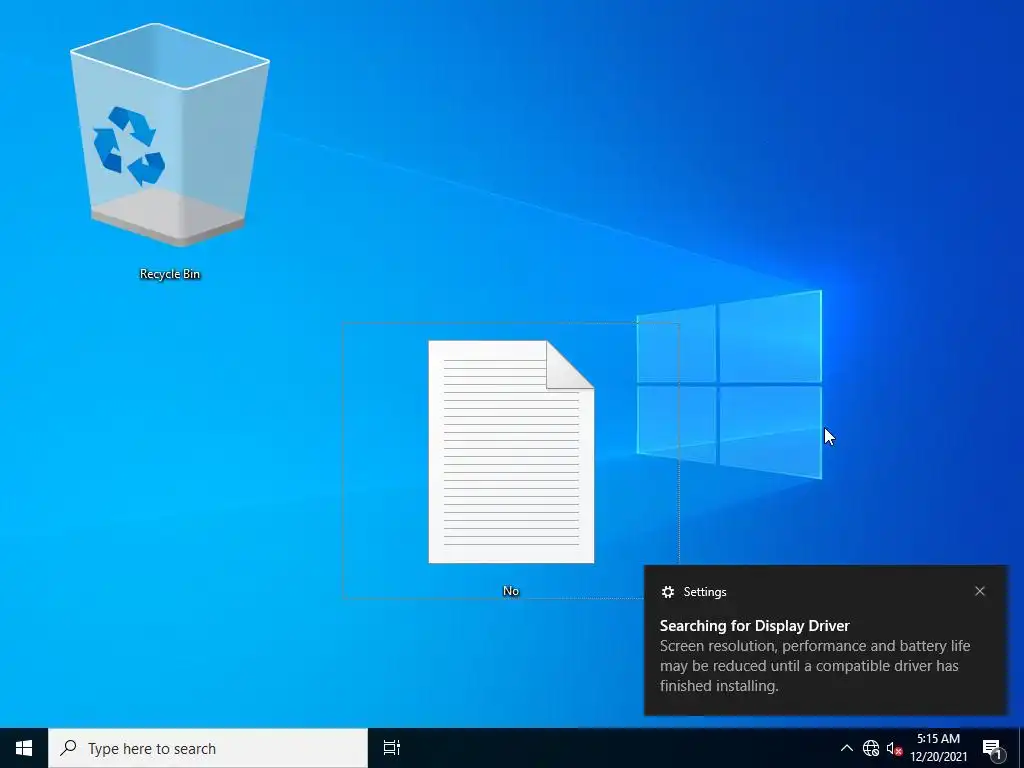Click the Show desktop sliver at taskbar end
The image size is (1024, 768).
pos(1021,748)
